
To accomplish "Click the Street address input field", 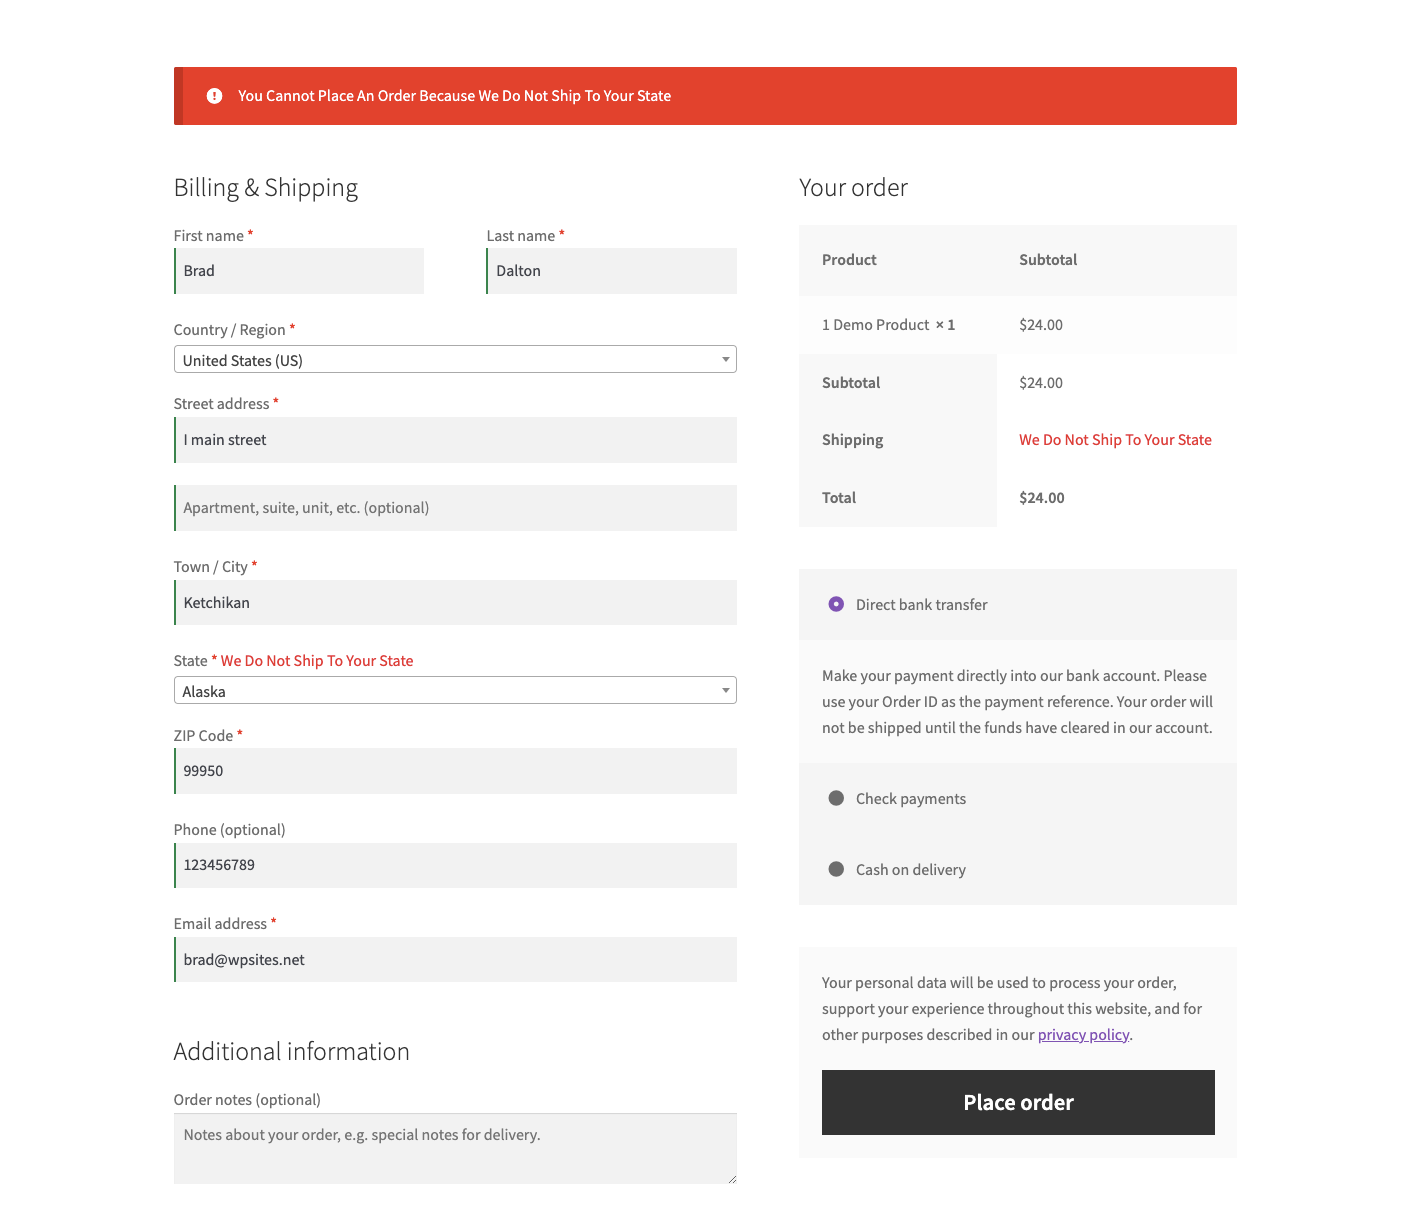I will (x=455, y=440).
